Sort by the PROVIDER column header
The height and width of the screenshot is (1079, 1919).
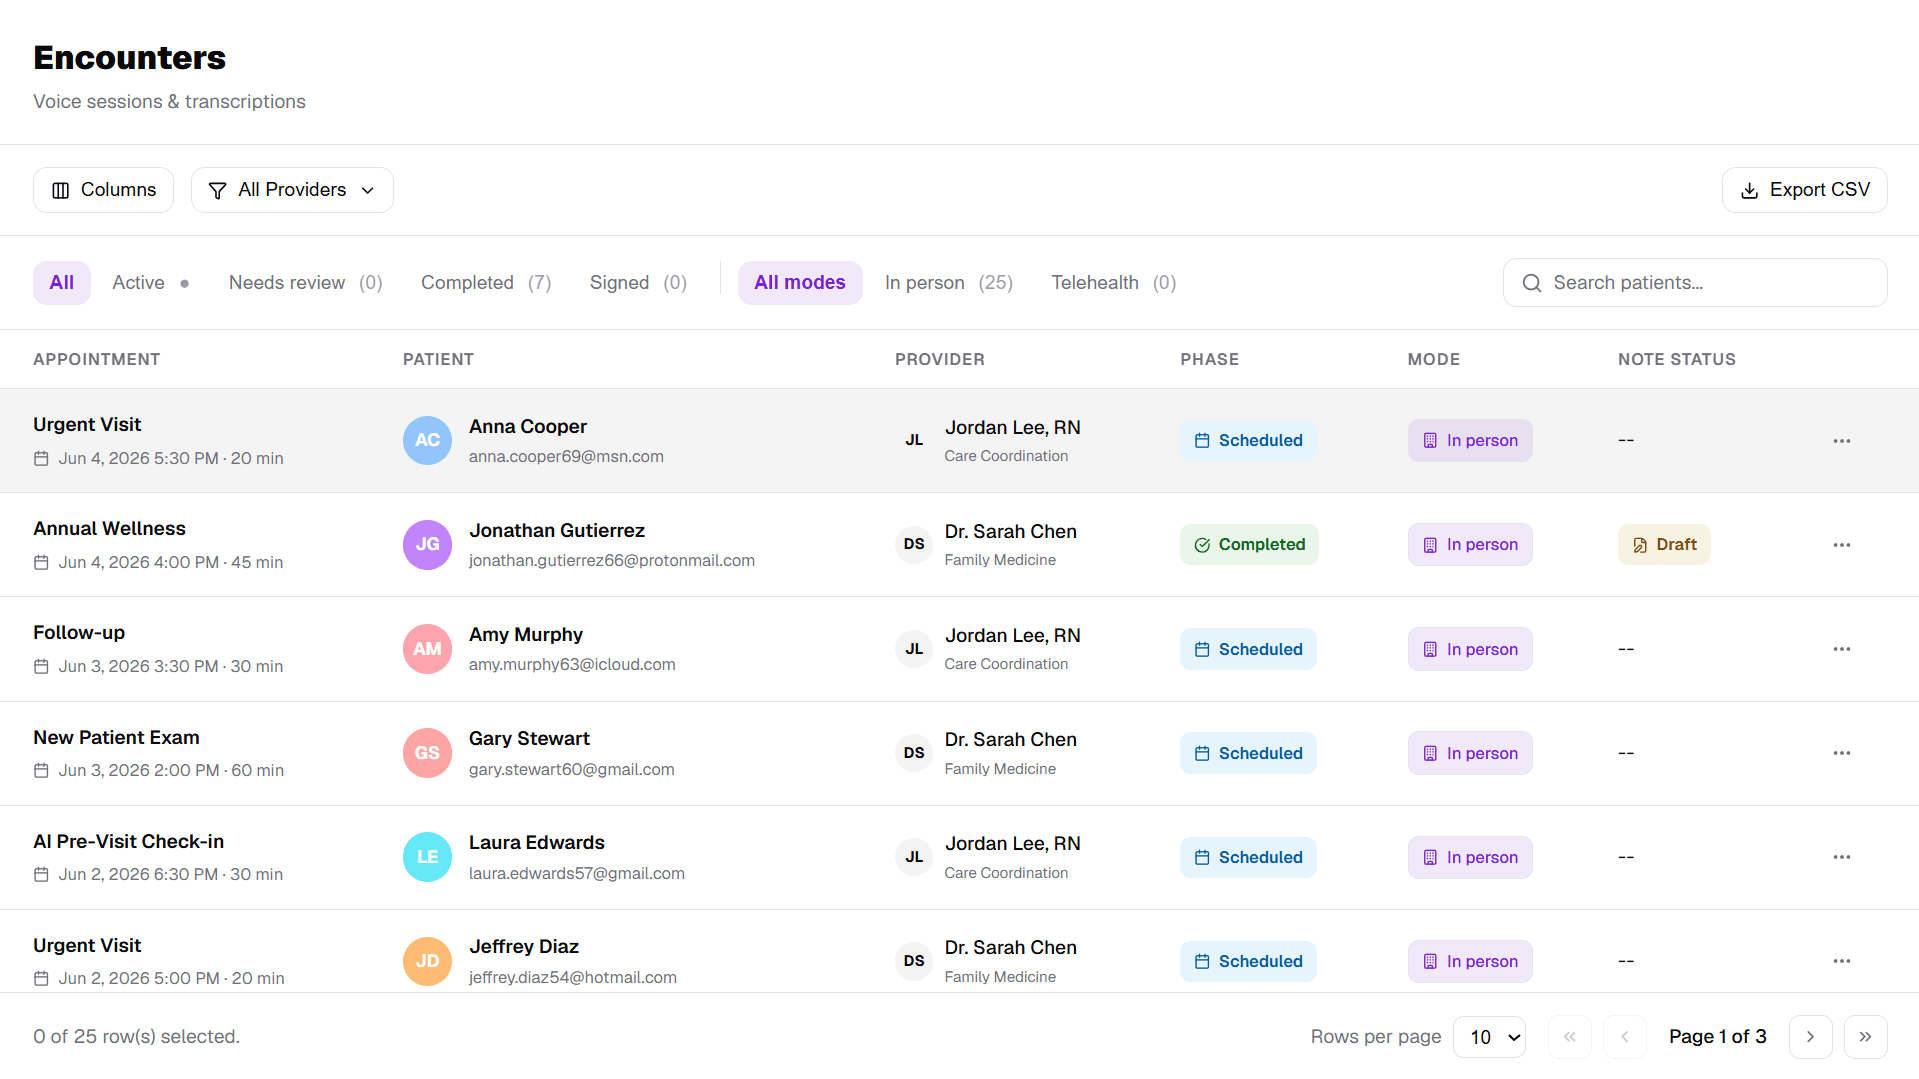pyautogui.click(x=939, y=360)
